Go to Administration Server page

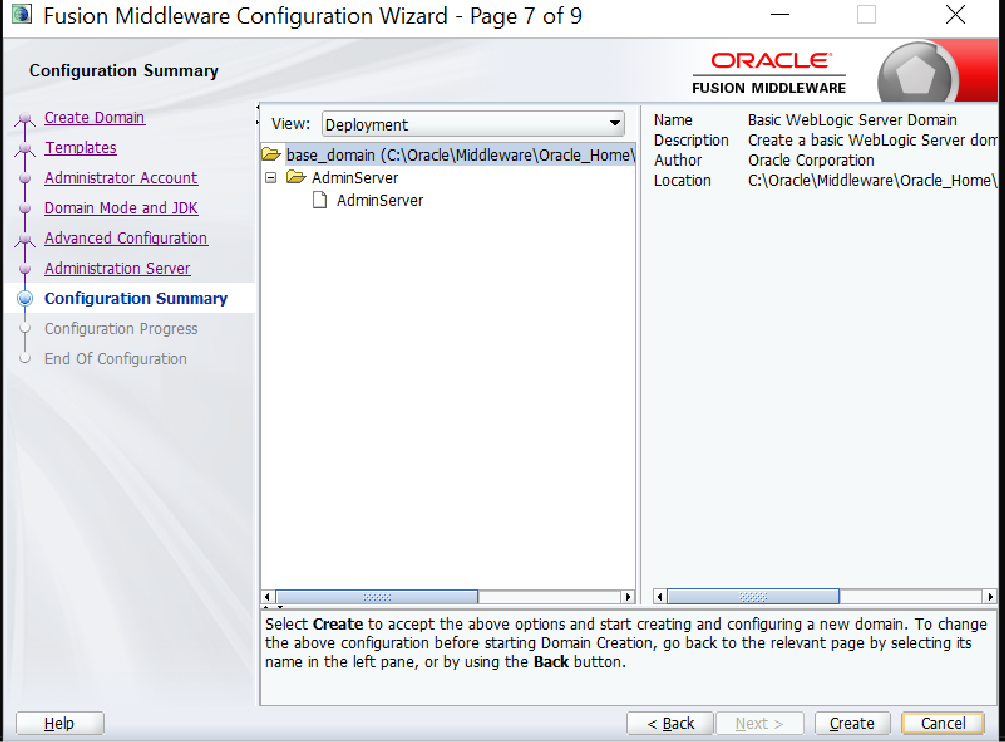click(117, 268)
